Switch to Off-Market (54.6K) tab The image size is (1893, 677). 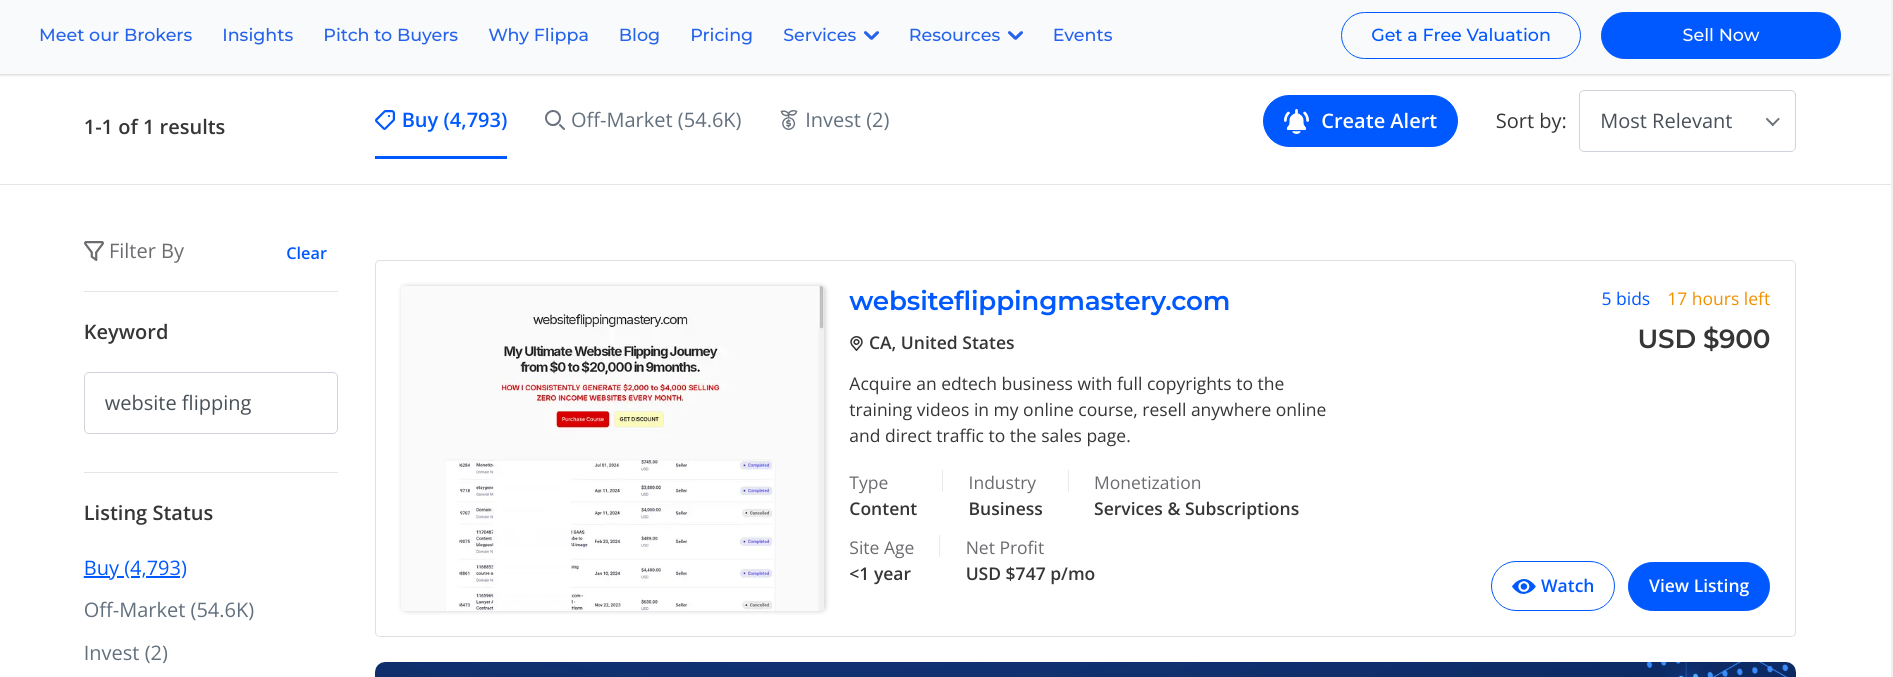(x=643, y=120)
